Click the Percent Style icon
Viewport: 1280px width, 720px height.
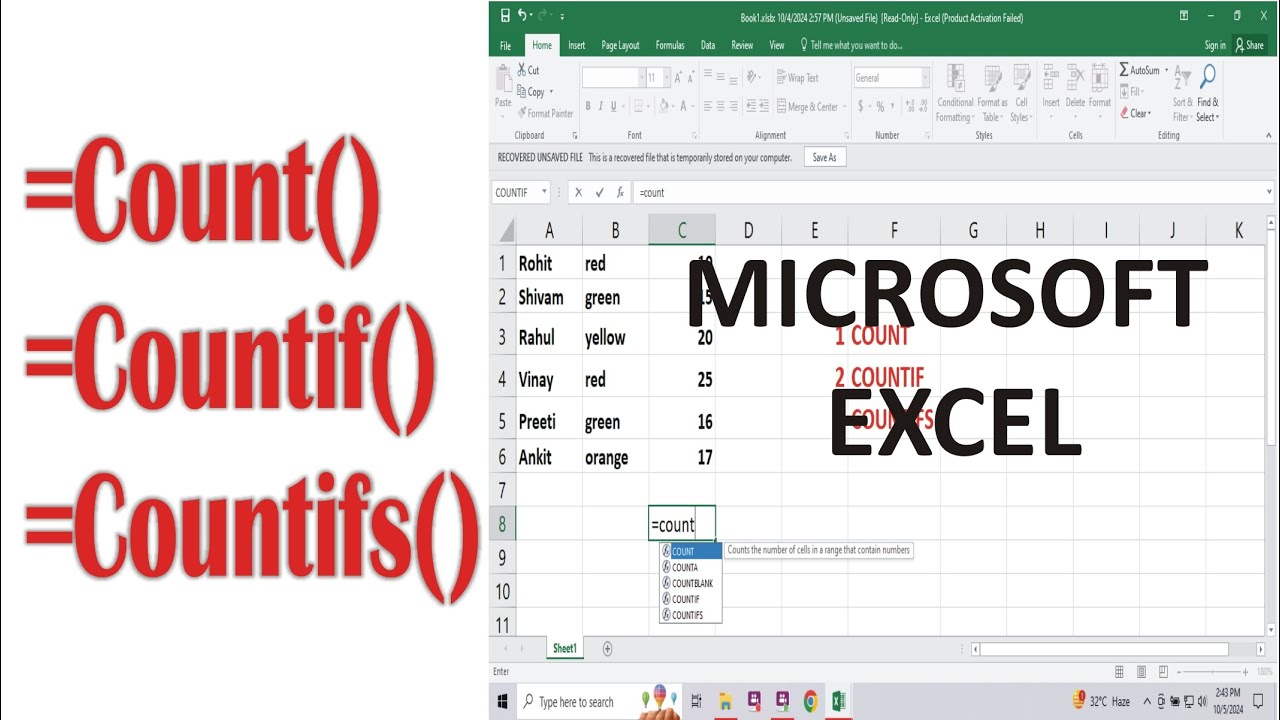[x=880, y=106]
